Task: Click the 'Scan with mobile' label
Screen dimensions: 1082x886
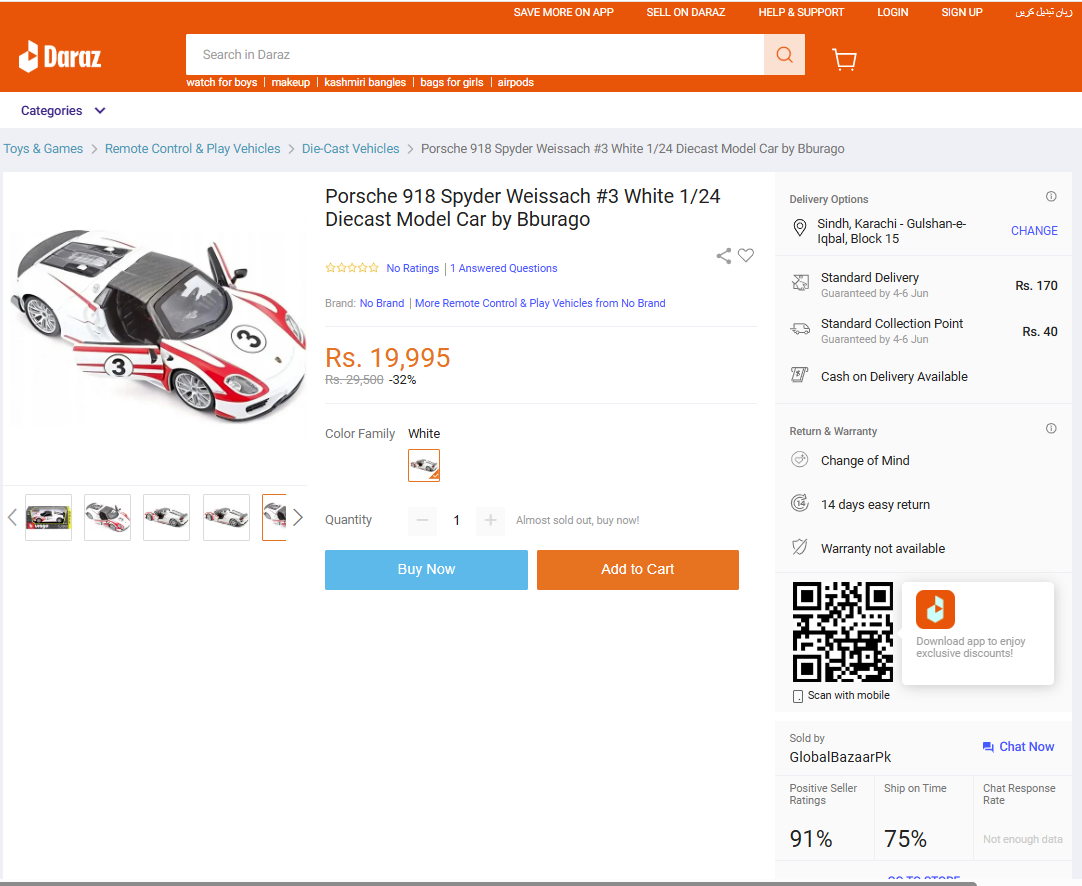Action: (848, 696)
